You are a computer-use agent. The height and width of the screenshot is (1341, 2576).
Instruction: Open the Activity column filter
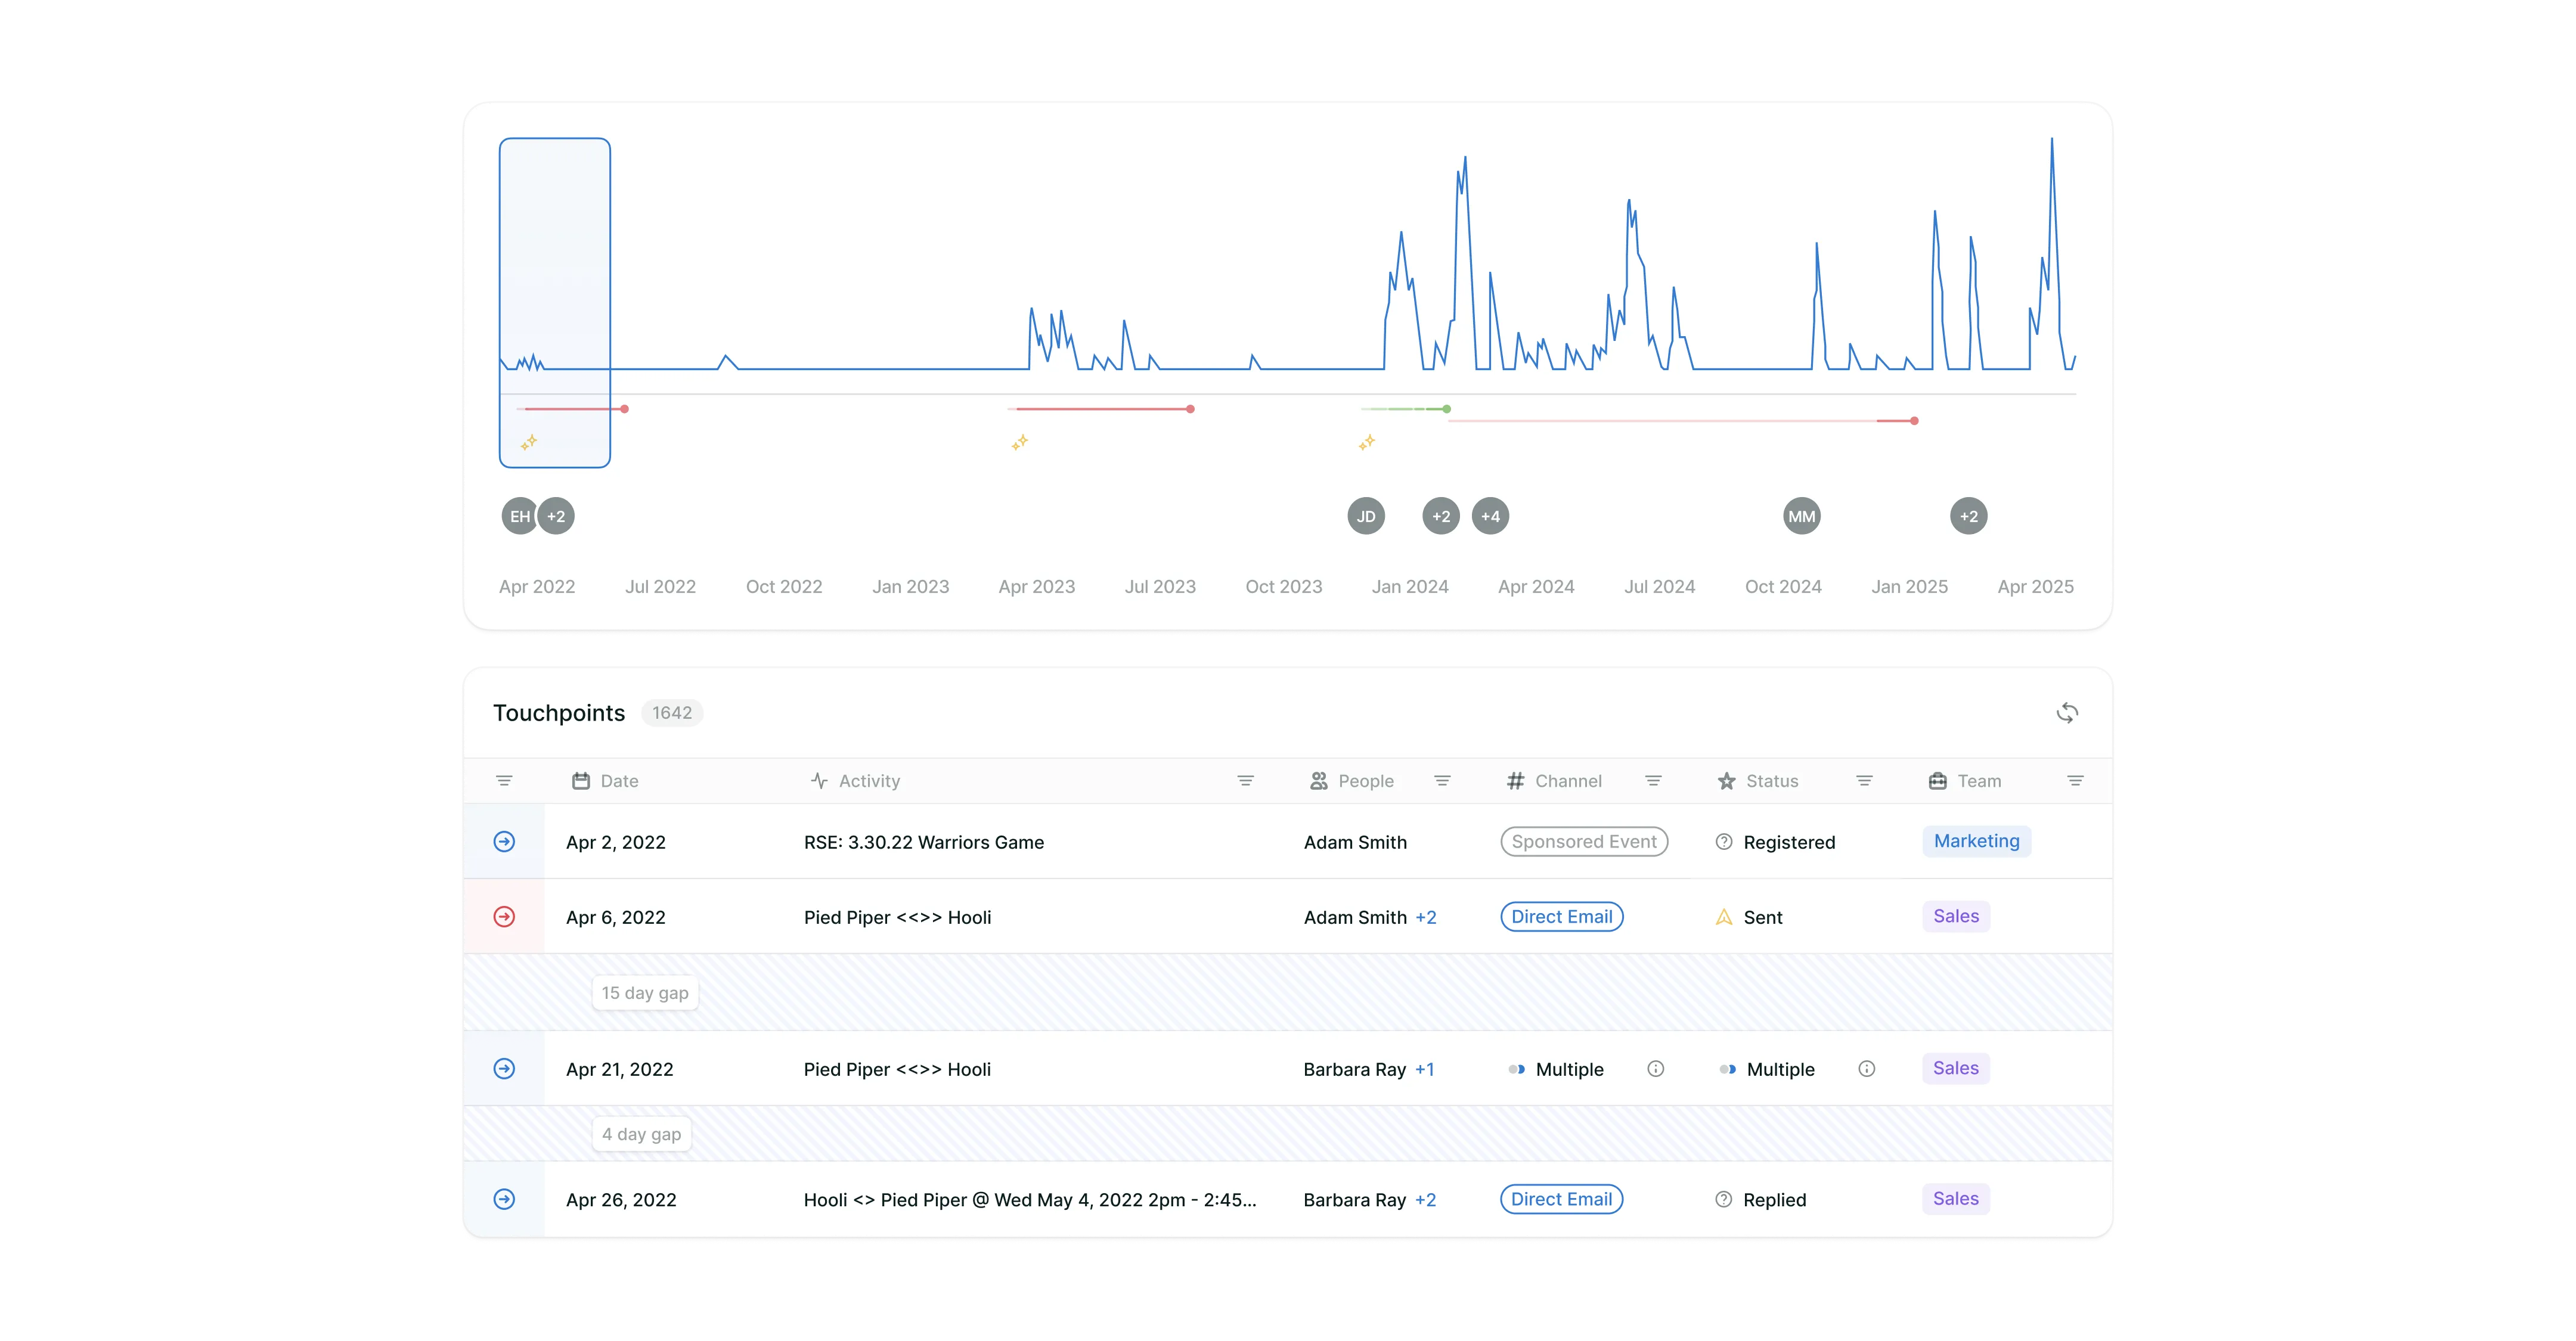pos(1245,781)
